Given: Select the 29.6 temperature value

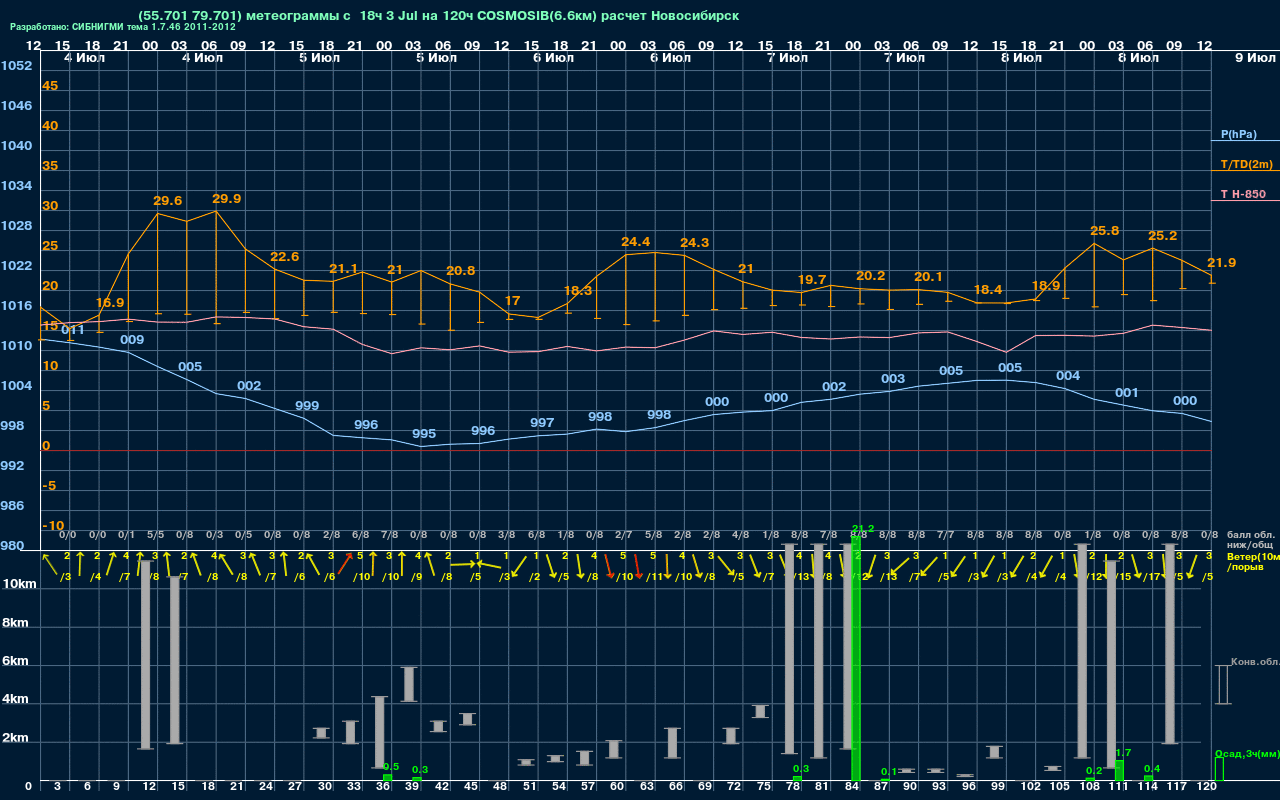Looking at the screenshot, I should [168, 201].
